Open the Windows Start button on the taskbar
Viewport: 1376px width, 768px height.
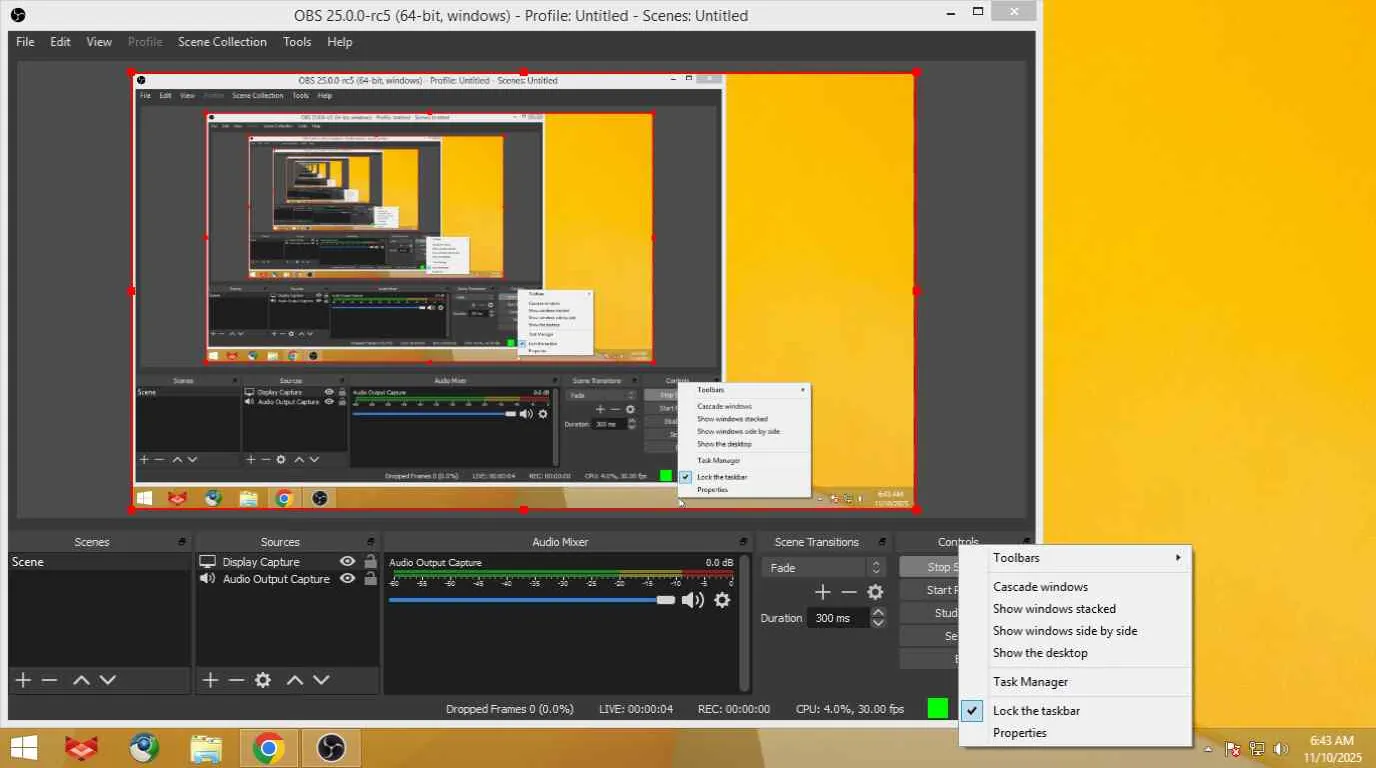point(24,747)
